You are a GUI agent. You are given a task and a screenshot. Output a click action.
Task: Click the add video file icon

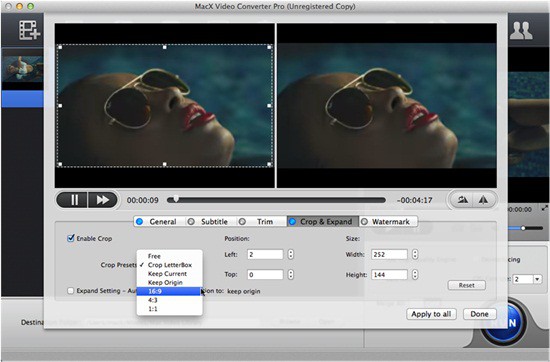click(29, 30)
